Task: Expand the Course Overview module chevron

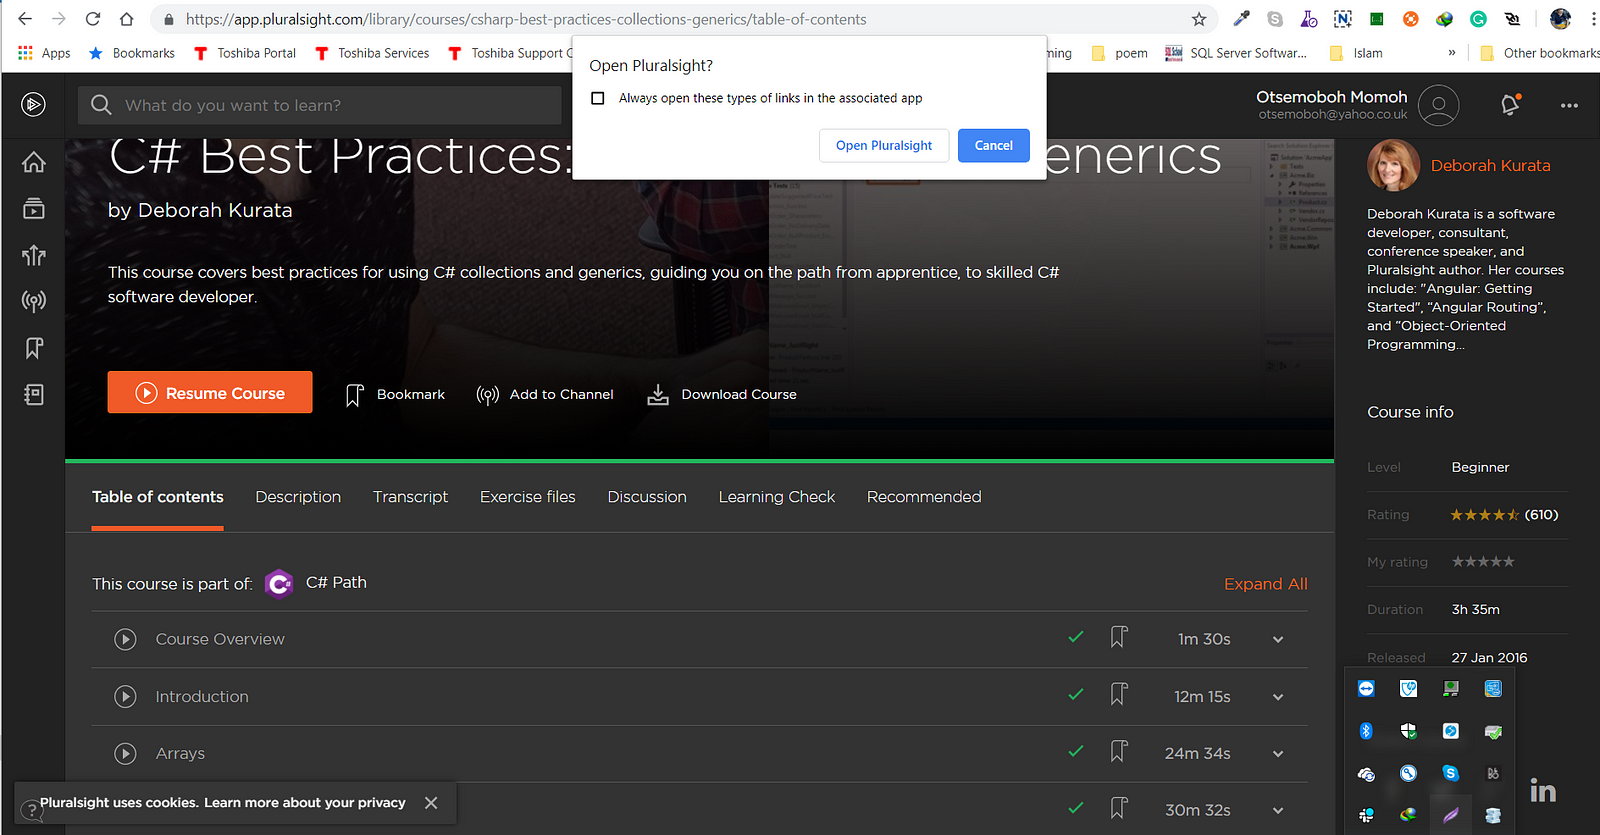Action: point(1278,640)
